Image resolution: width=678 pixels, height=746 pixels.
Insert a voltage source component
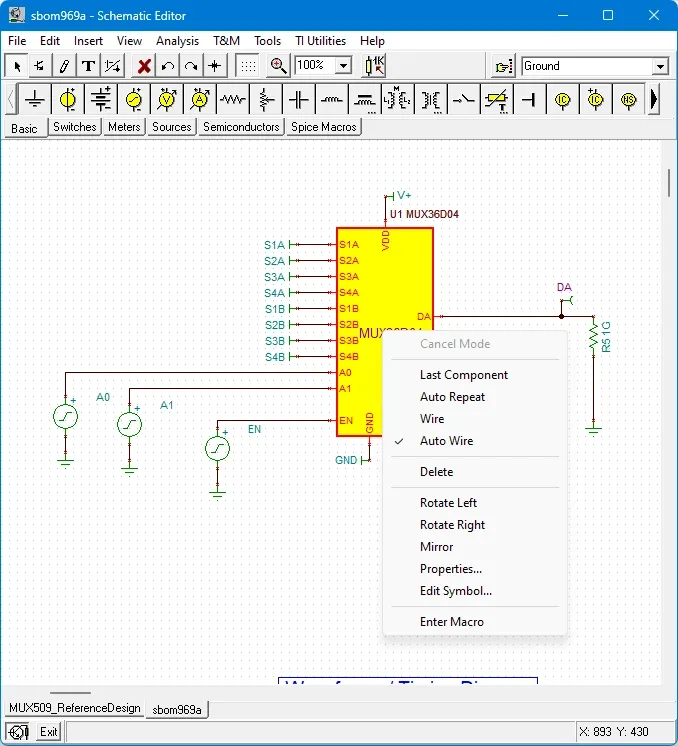click(x=68, y=100)
